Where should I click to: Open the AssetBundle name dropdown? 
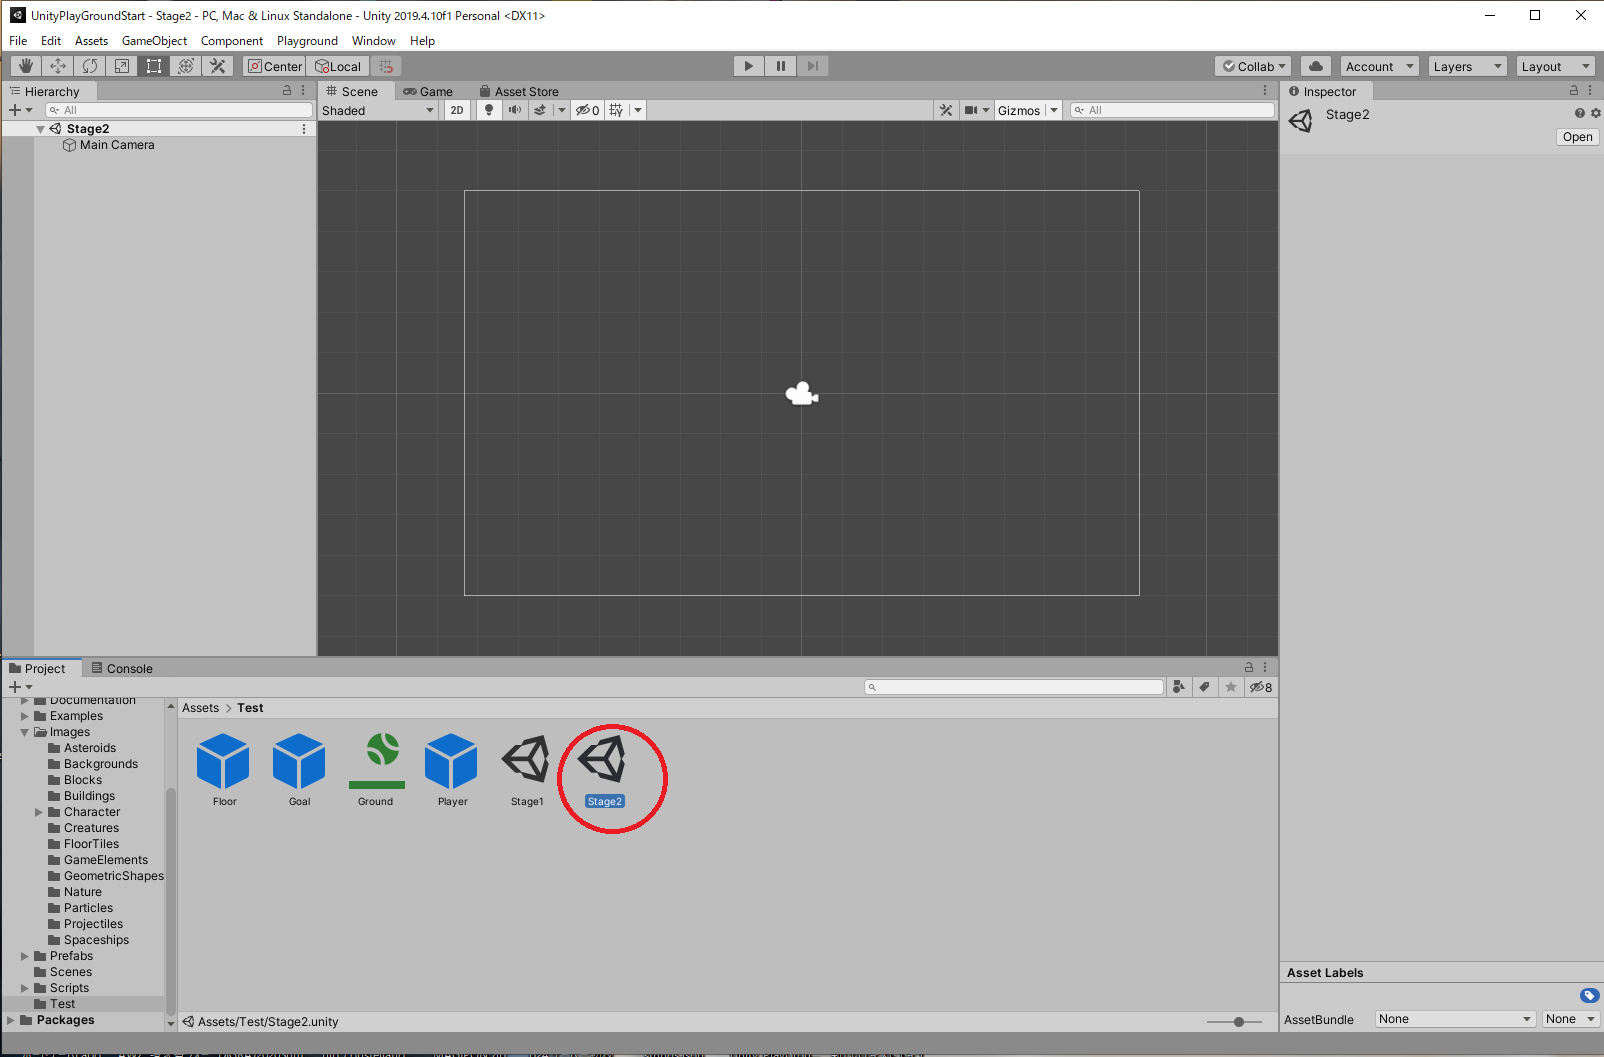1455,1019
